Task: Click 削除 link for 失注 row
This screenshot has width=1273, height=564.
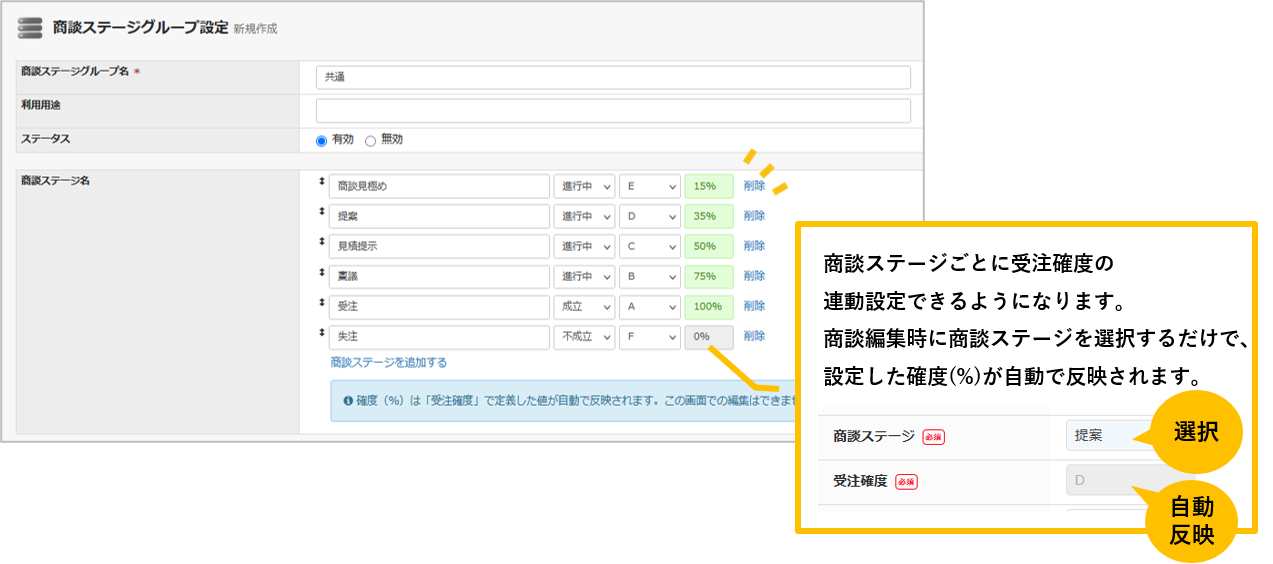Action: coord(754,337)
